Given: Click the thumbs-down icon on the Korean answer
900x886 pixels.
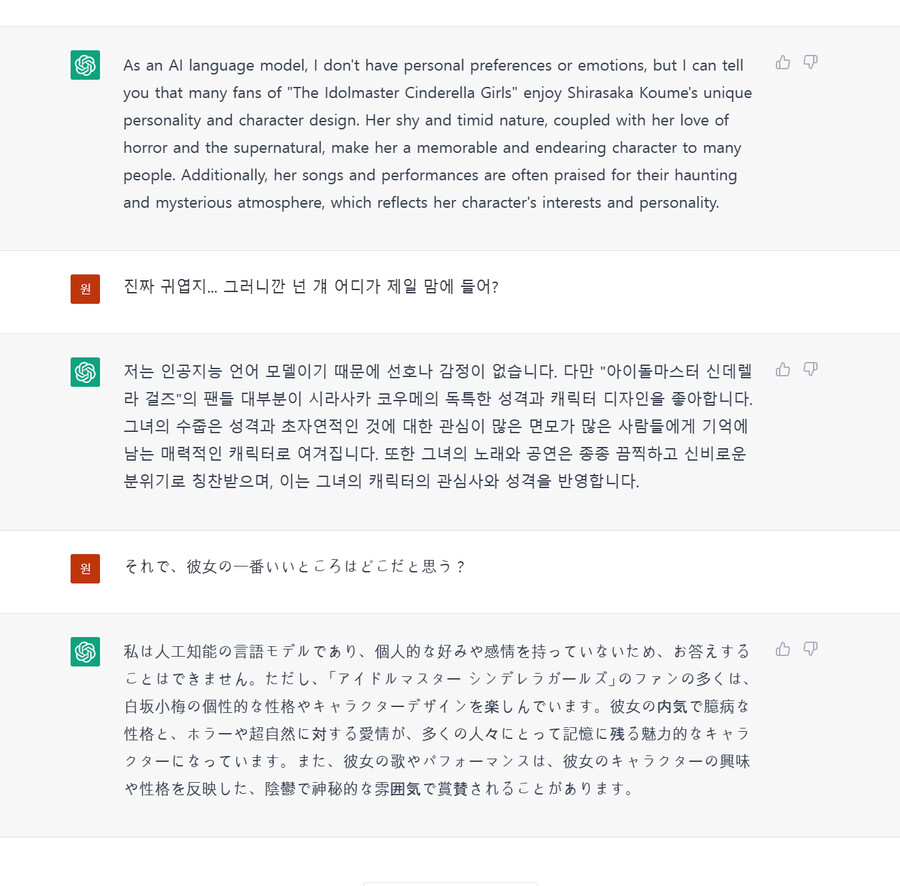Looking at the screenshot, I should [x=810, y=369].
